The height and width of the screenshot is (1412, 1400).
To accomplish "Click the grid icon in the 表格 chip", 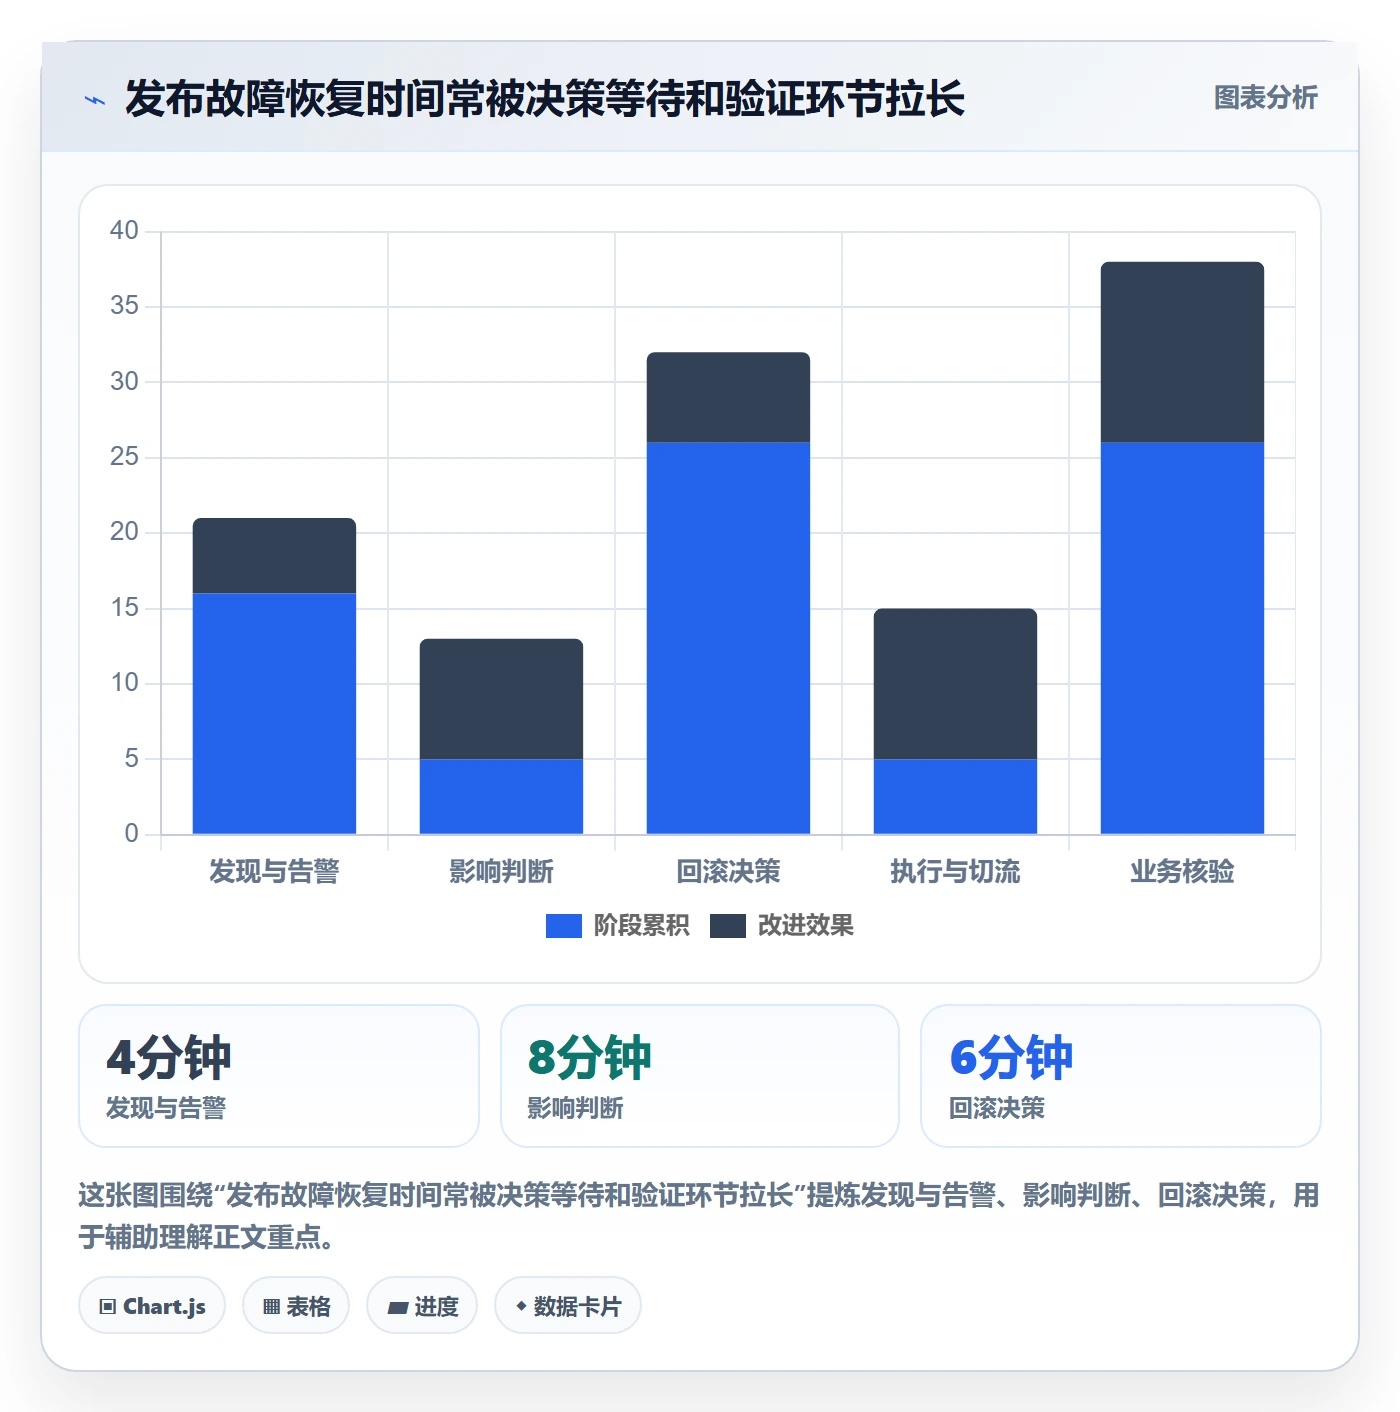I will coord(271,1307).
